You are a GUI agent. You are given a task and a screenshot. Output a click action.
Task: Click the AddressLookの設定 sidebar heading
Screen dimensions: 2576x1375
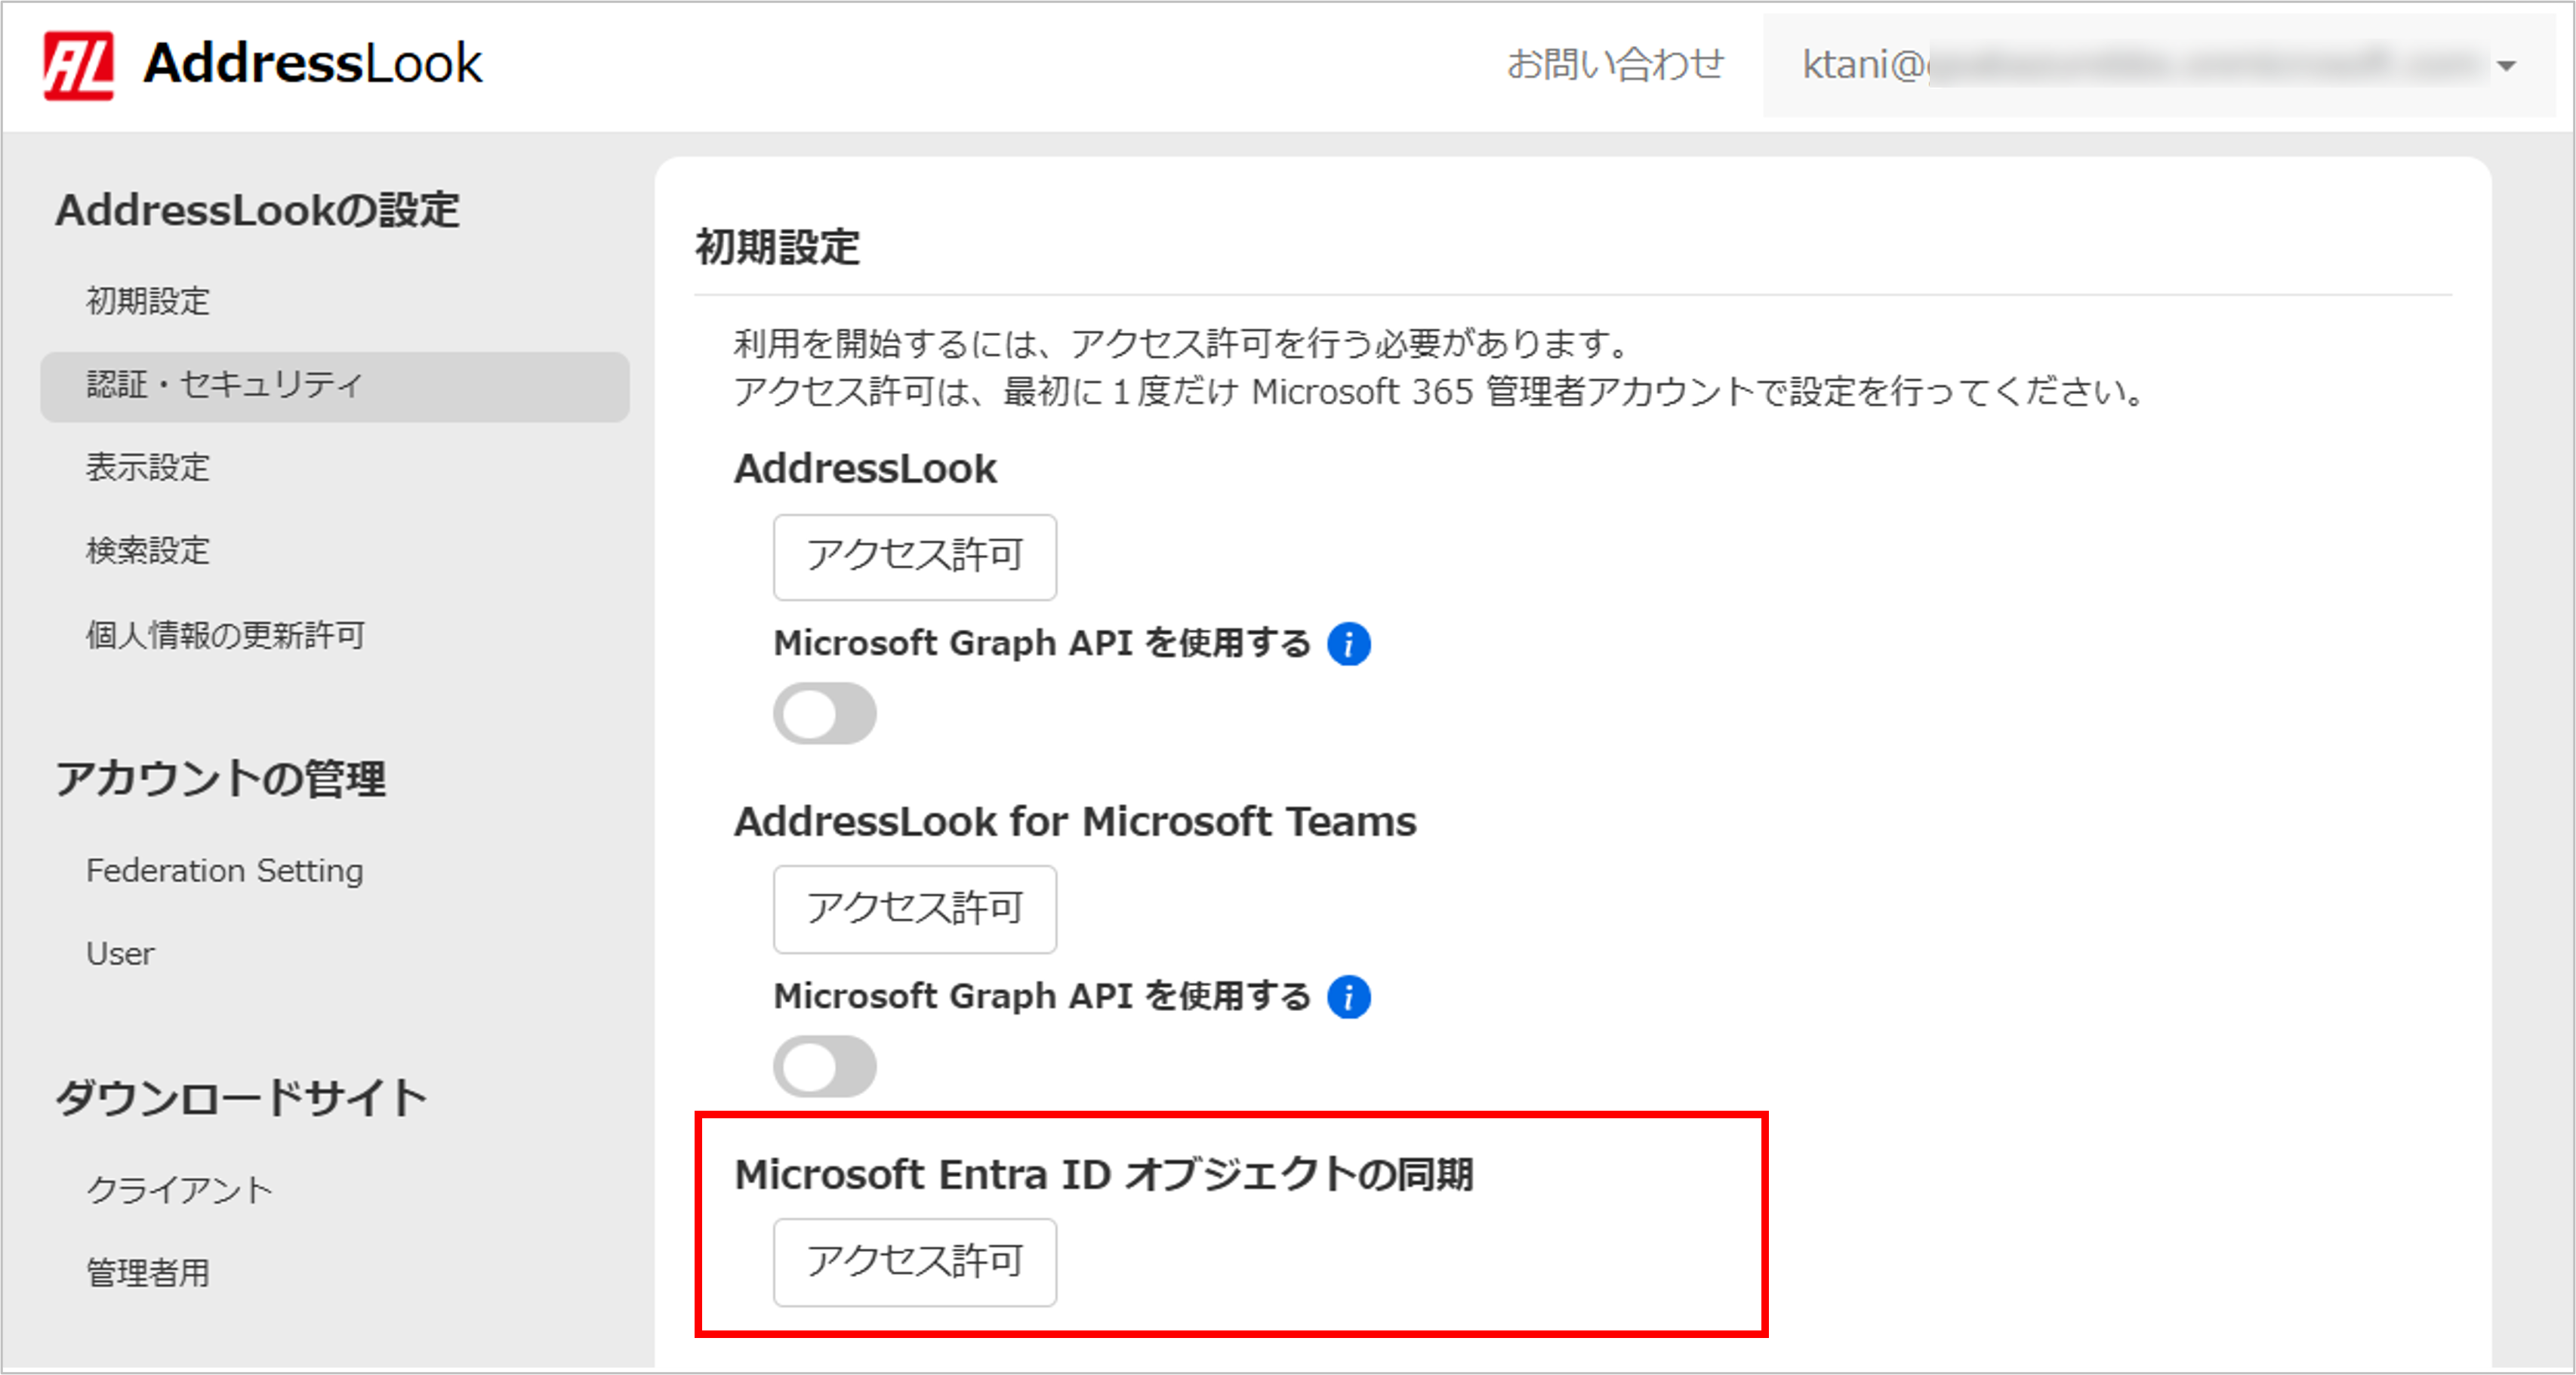tap(258, 211)
